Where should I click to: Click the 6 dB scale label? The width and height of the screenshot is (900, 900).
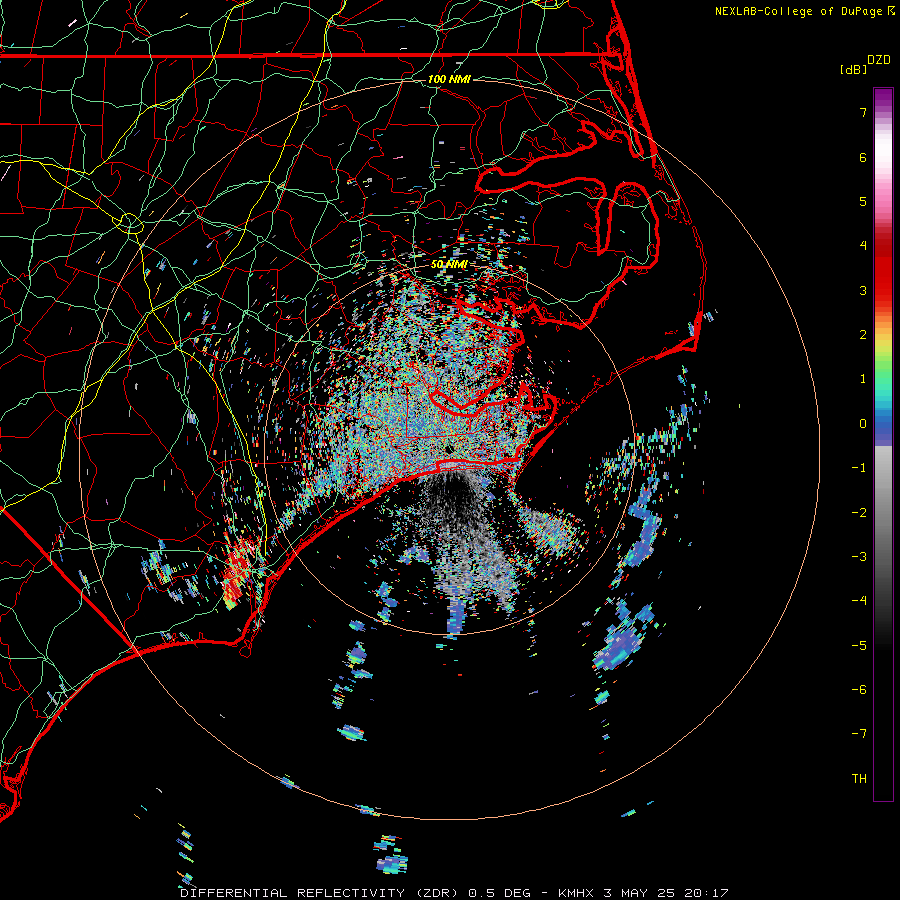(x=863, y=157)
